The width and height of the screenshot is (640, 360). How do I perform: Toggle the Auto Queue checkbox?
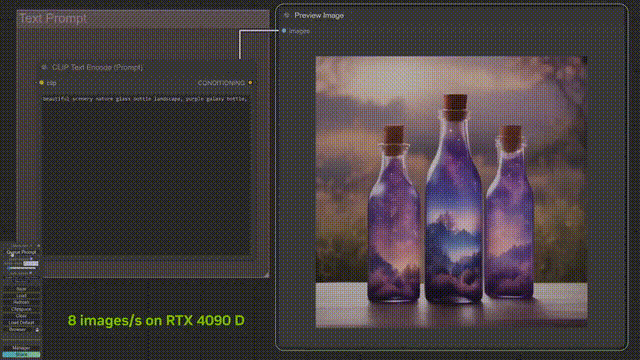31,273
